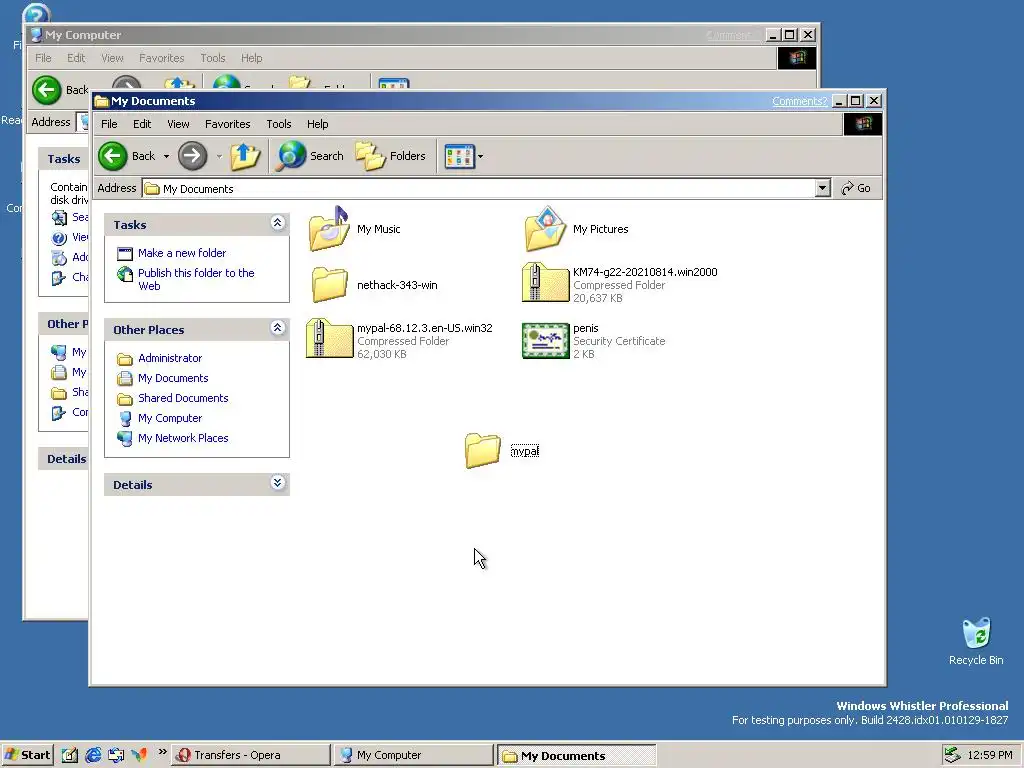Go to My Computer in Other Places
This screenshot has width=1024, height=768.
pyautogui.click(x=170, y=418)
